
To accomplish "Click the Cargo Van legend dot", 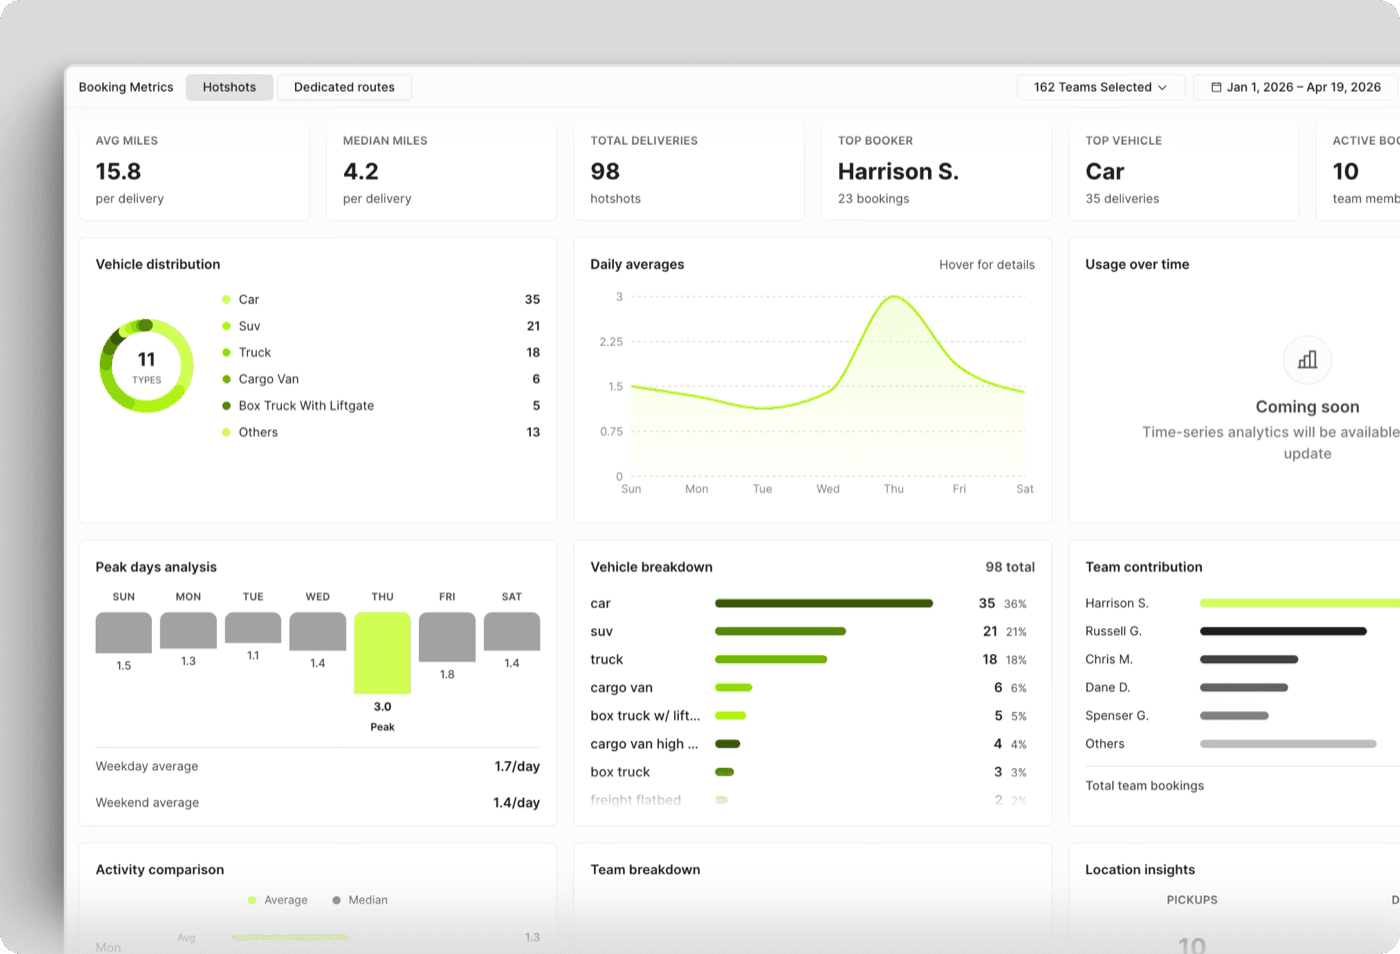I will pos(228,379).
